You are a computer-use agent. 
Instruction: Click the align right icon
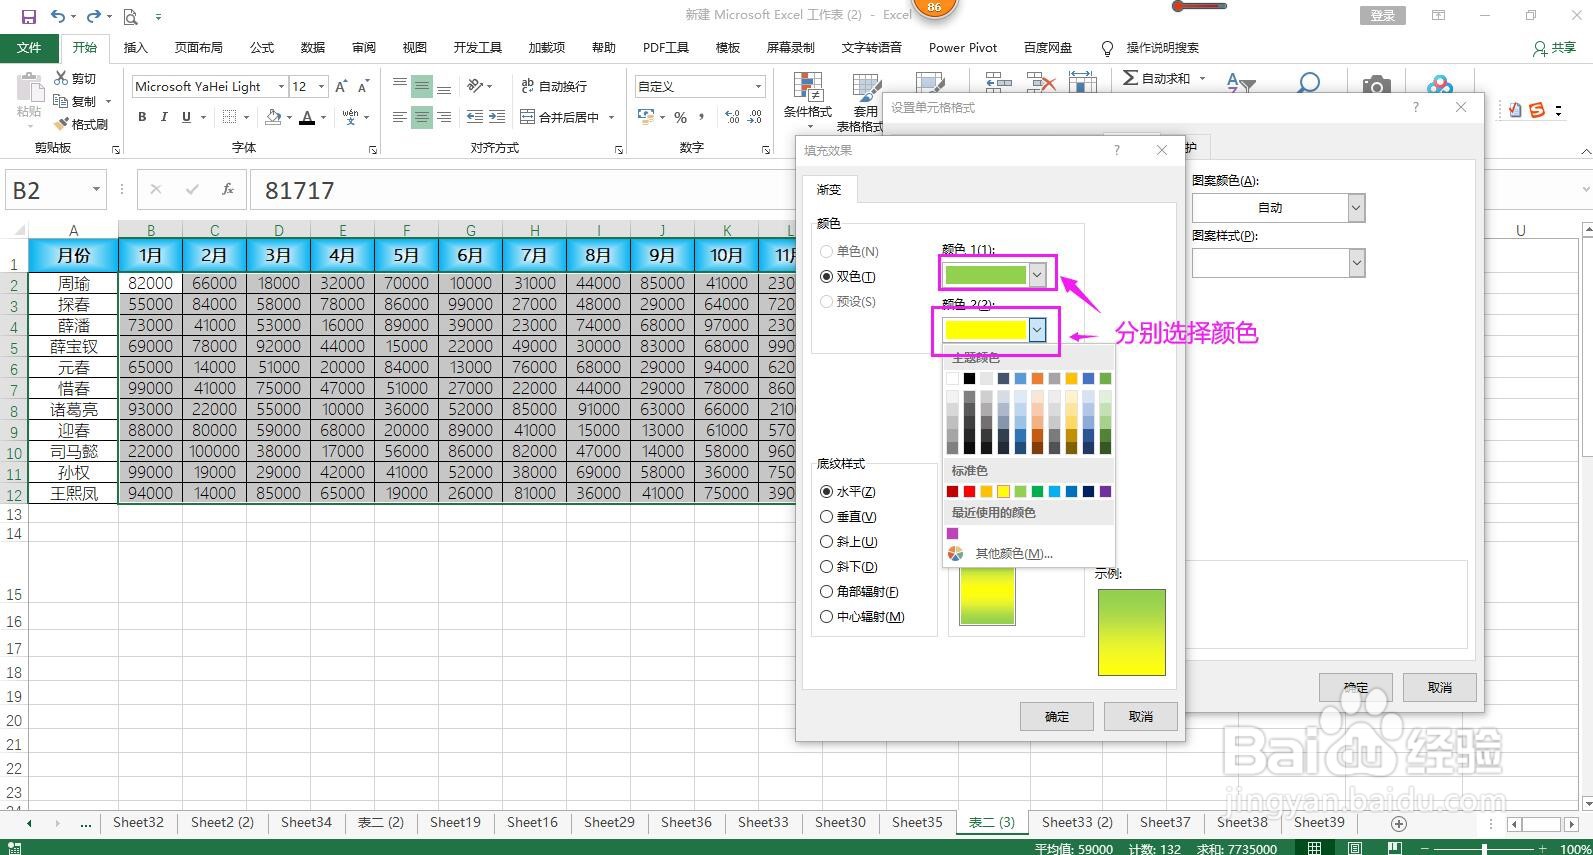pyautogui.click(x=444, y=117)
